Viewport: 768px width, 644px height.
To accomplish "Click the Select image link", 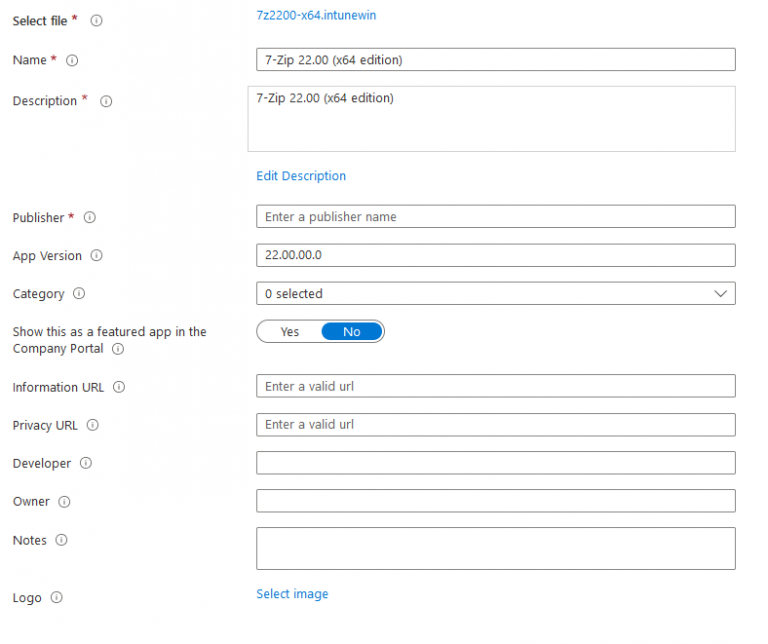I will 292,594.
